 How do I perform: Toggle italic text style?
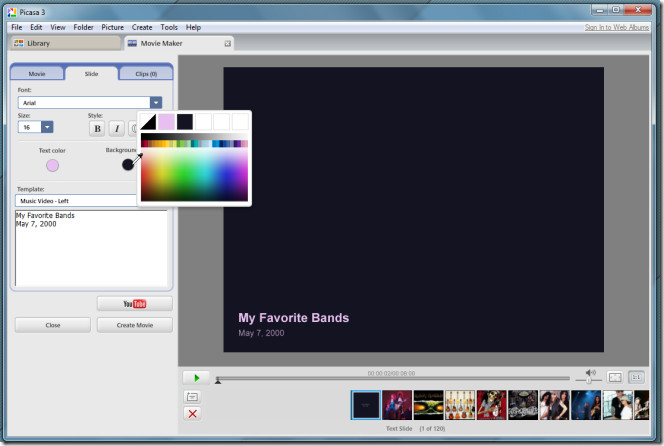pyautogui.click(x=117, y=128)
